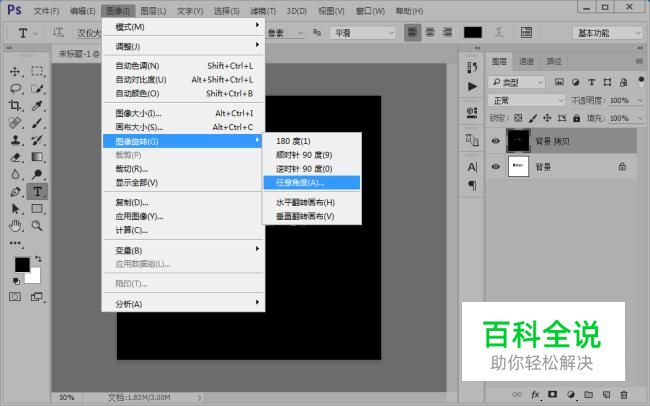
Task: Open Actions panel play icon
Action: click(x=472, y=86)
